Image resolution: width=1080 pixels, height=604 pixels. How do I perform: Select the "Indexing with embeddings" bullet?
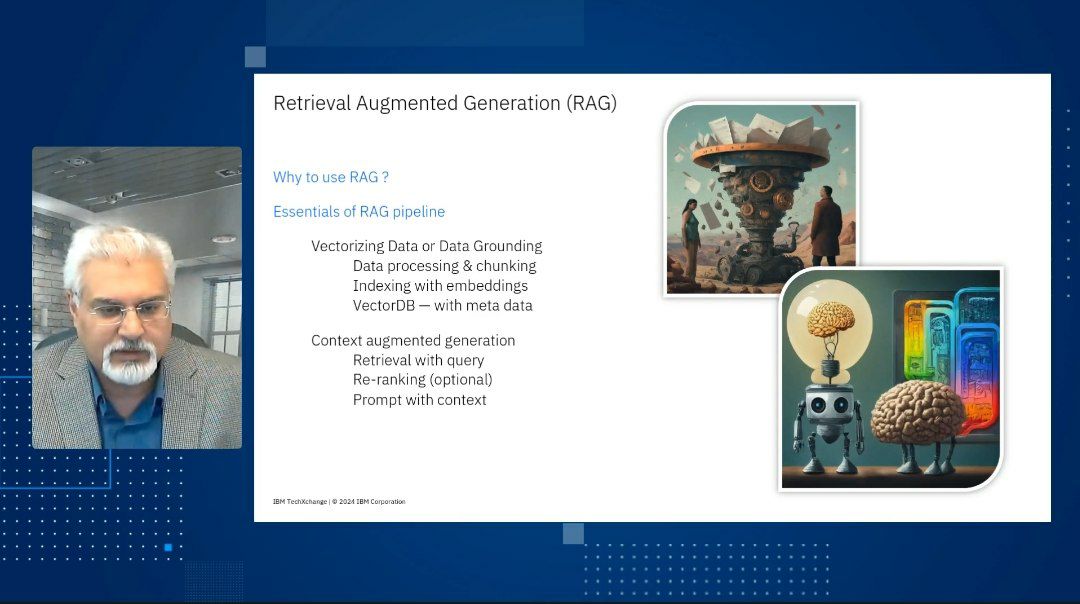pos(440,286)
